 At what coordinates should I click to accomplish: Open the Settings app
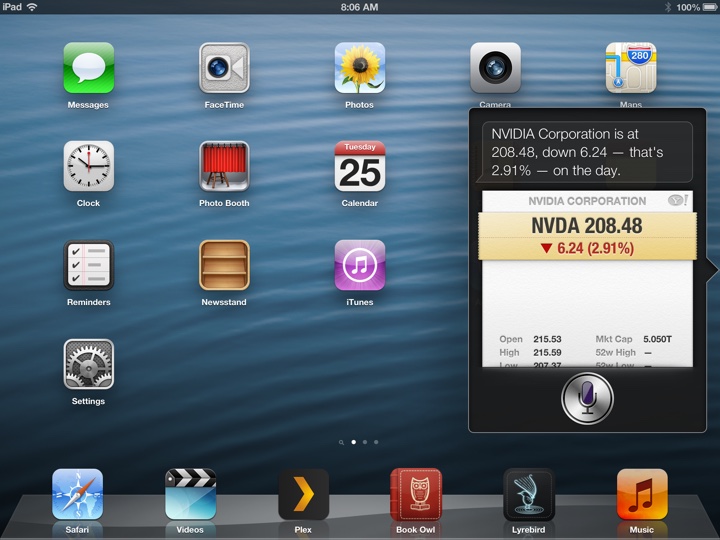pos(89,364)
